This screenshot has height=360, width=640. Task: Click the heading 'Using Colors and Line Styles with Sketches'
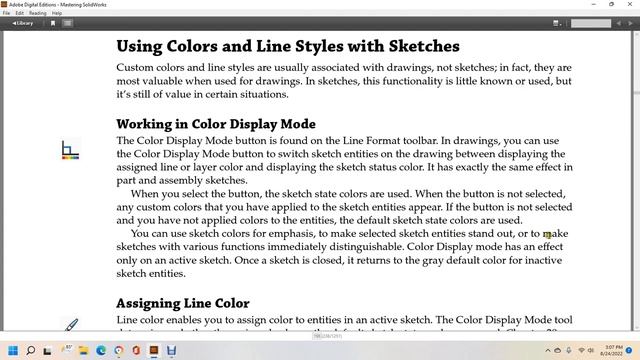click(288, 46)
